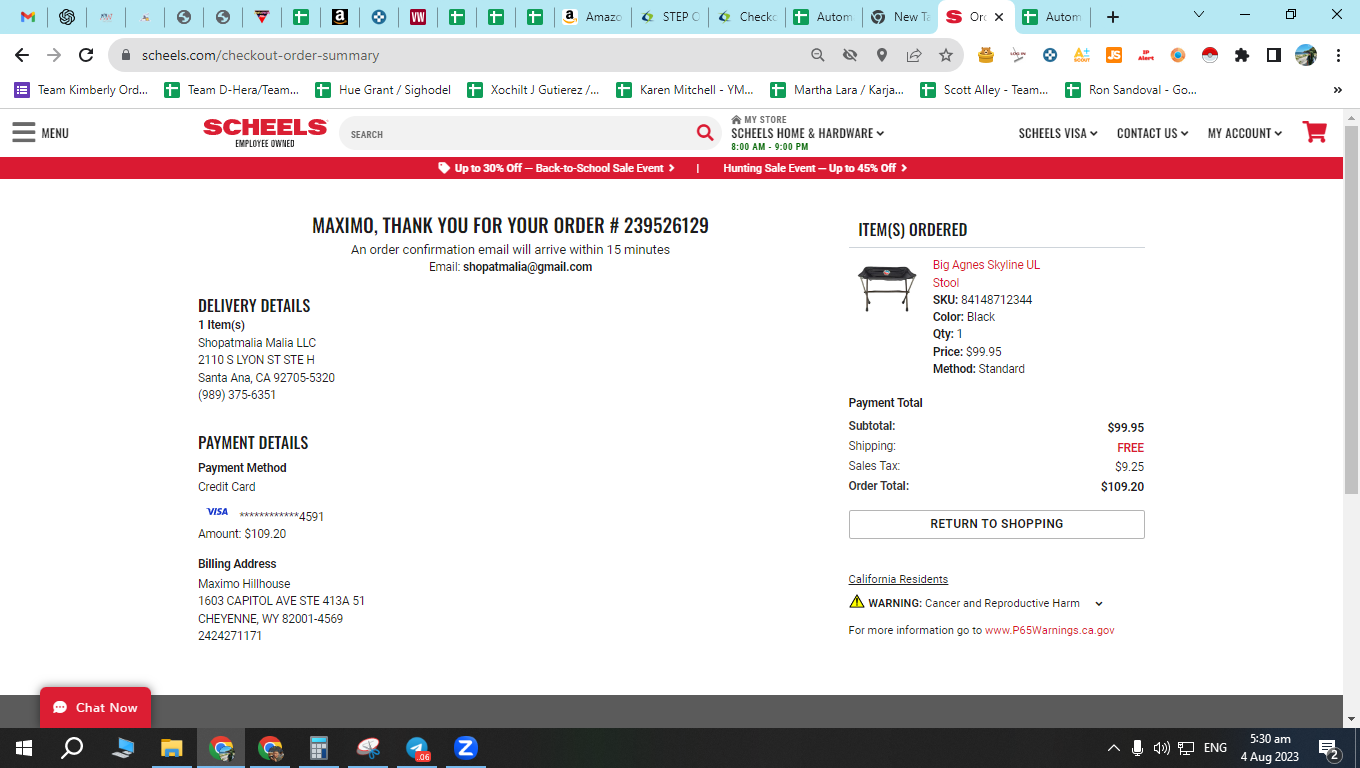Click the Pokeball extension icon
This screenshot has height=768, width=1360.
click(1210, 55)
